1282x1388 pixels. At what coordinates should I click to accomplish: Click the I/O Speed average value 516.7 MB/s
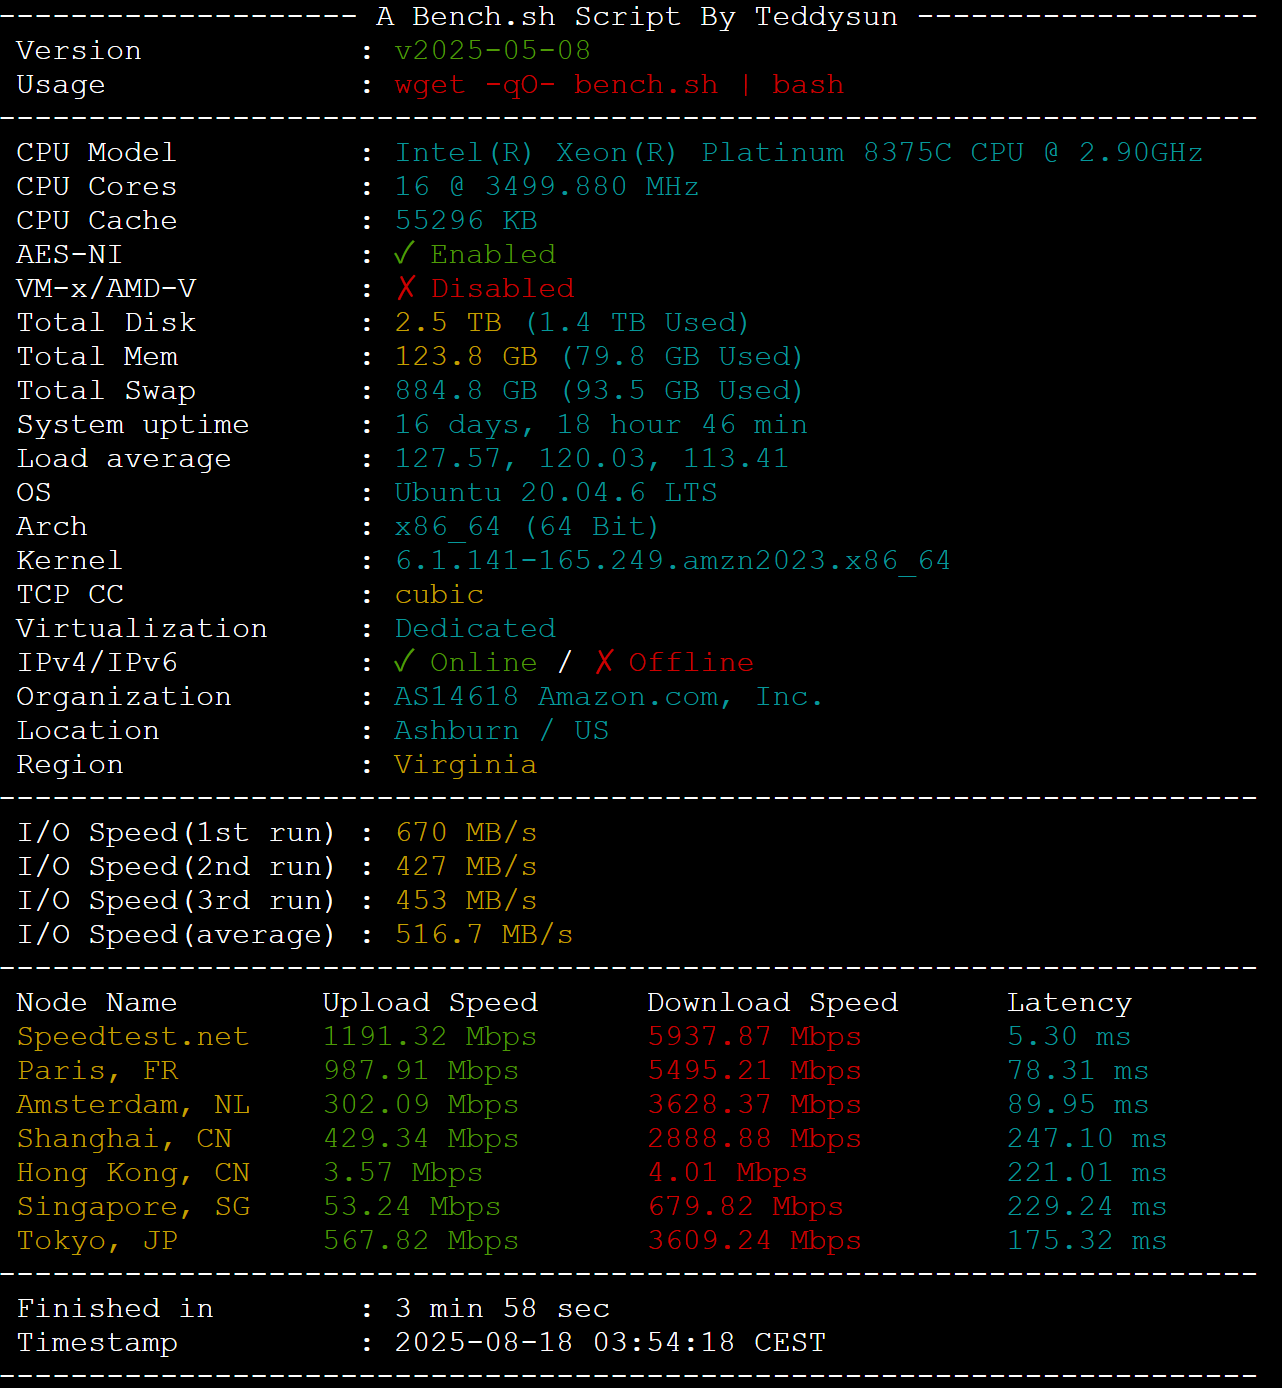point(484,935)
